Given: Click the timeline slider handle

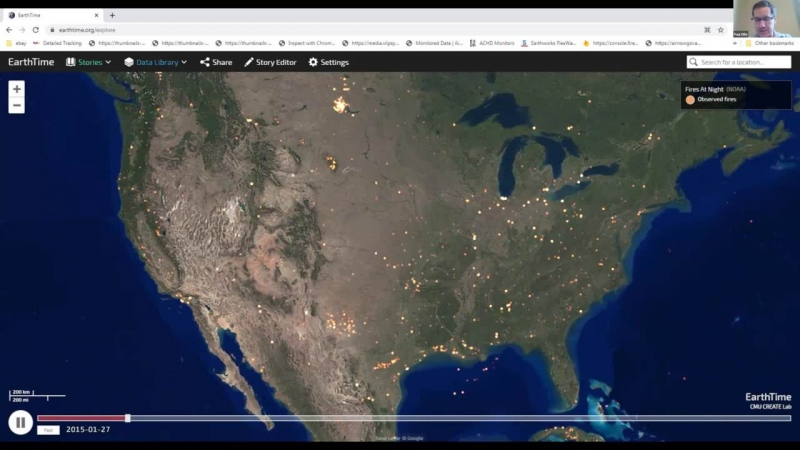Looking at the screenshot, I should tap(128, 418).
